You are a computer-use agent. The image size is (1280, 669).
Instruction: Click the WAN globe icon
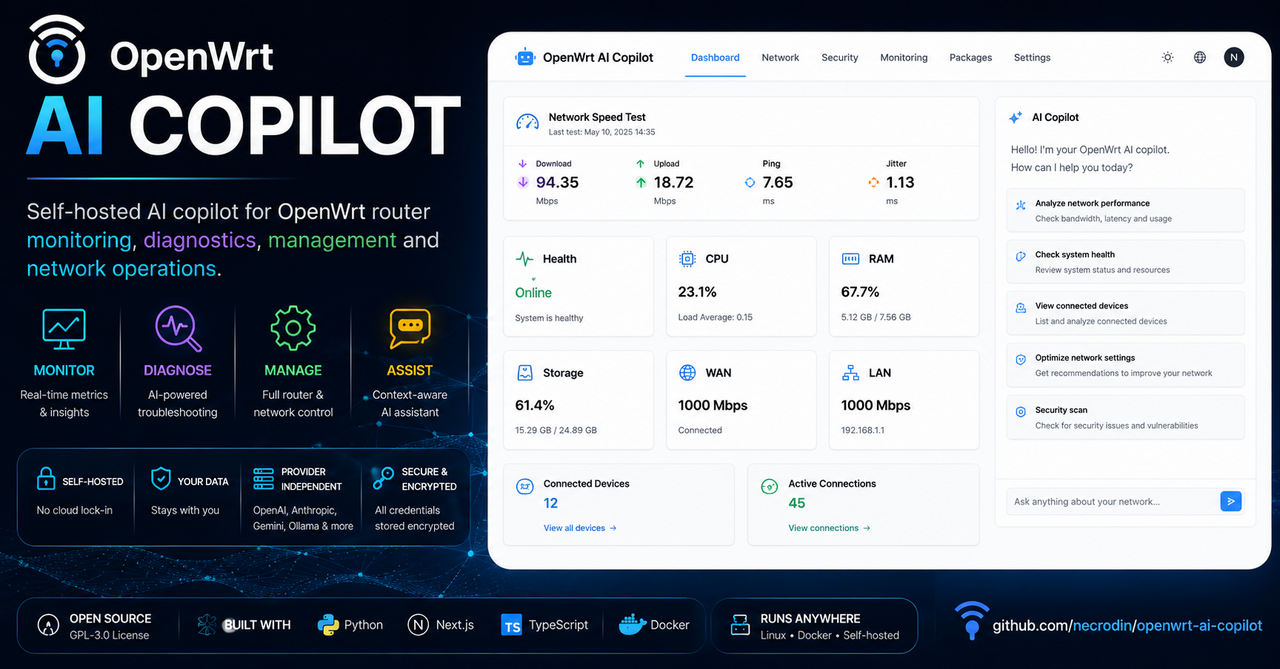tap(688, 373)
